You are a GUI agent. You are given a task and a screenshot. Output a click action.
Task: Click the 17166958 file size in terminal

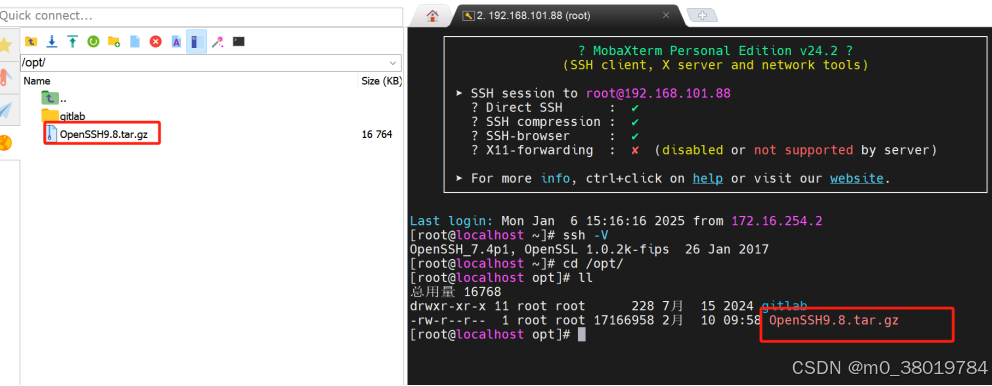624,320
